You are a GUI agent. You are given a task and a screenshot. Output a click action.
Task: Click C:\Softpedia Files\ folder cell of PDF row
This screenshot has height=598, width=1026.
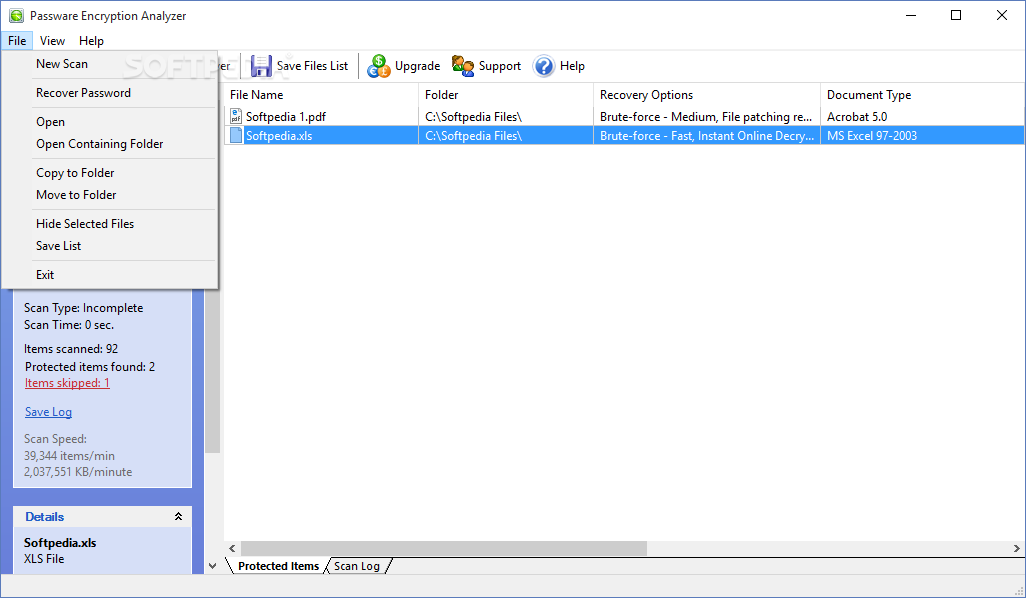[x=473, y=116]
